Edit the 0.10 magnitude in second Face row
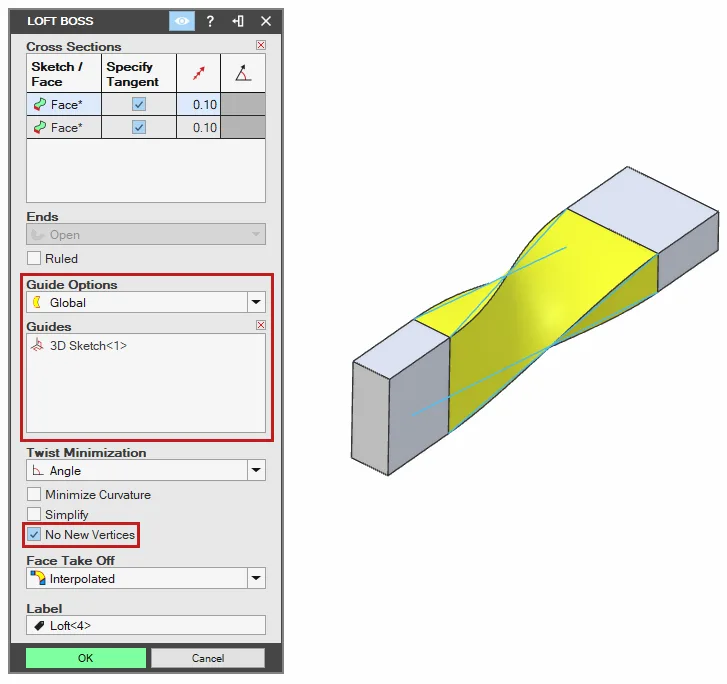 coord(198,128)
